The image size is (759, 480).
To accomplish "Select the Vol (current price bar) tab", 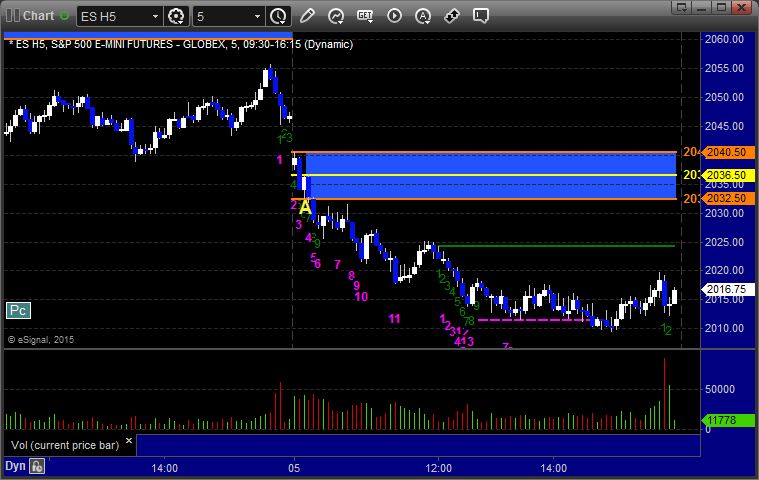I will pos(60,444).
